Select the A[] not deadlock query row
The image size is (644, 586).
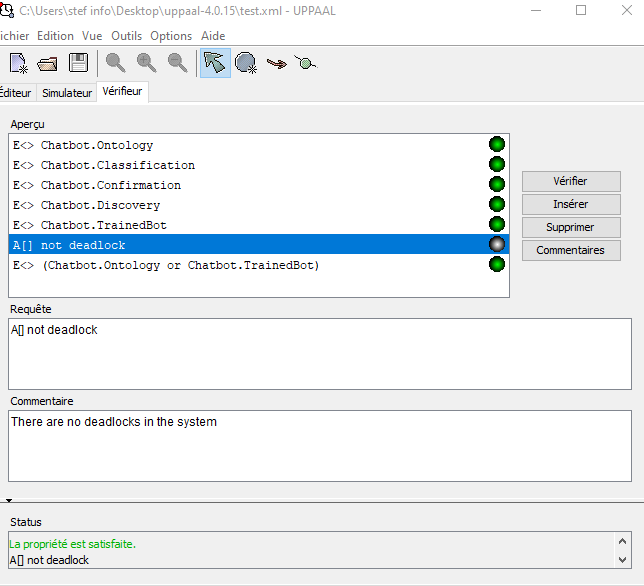point(259,244)
